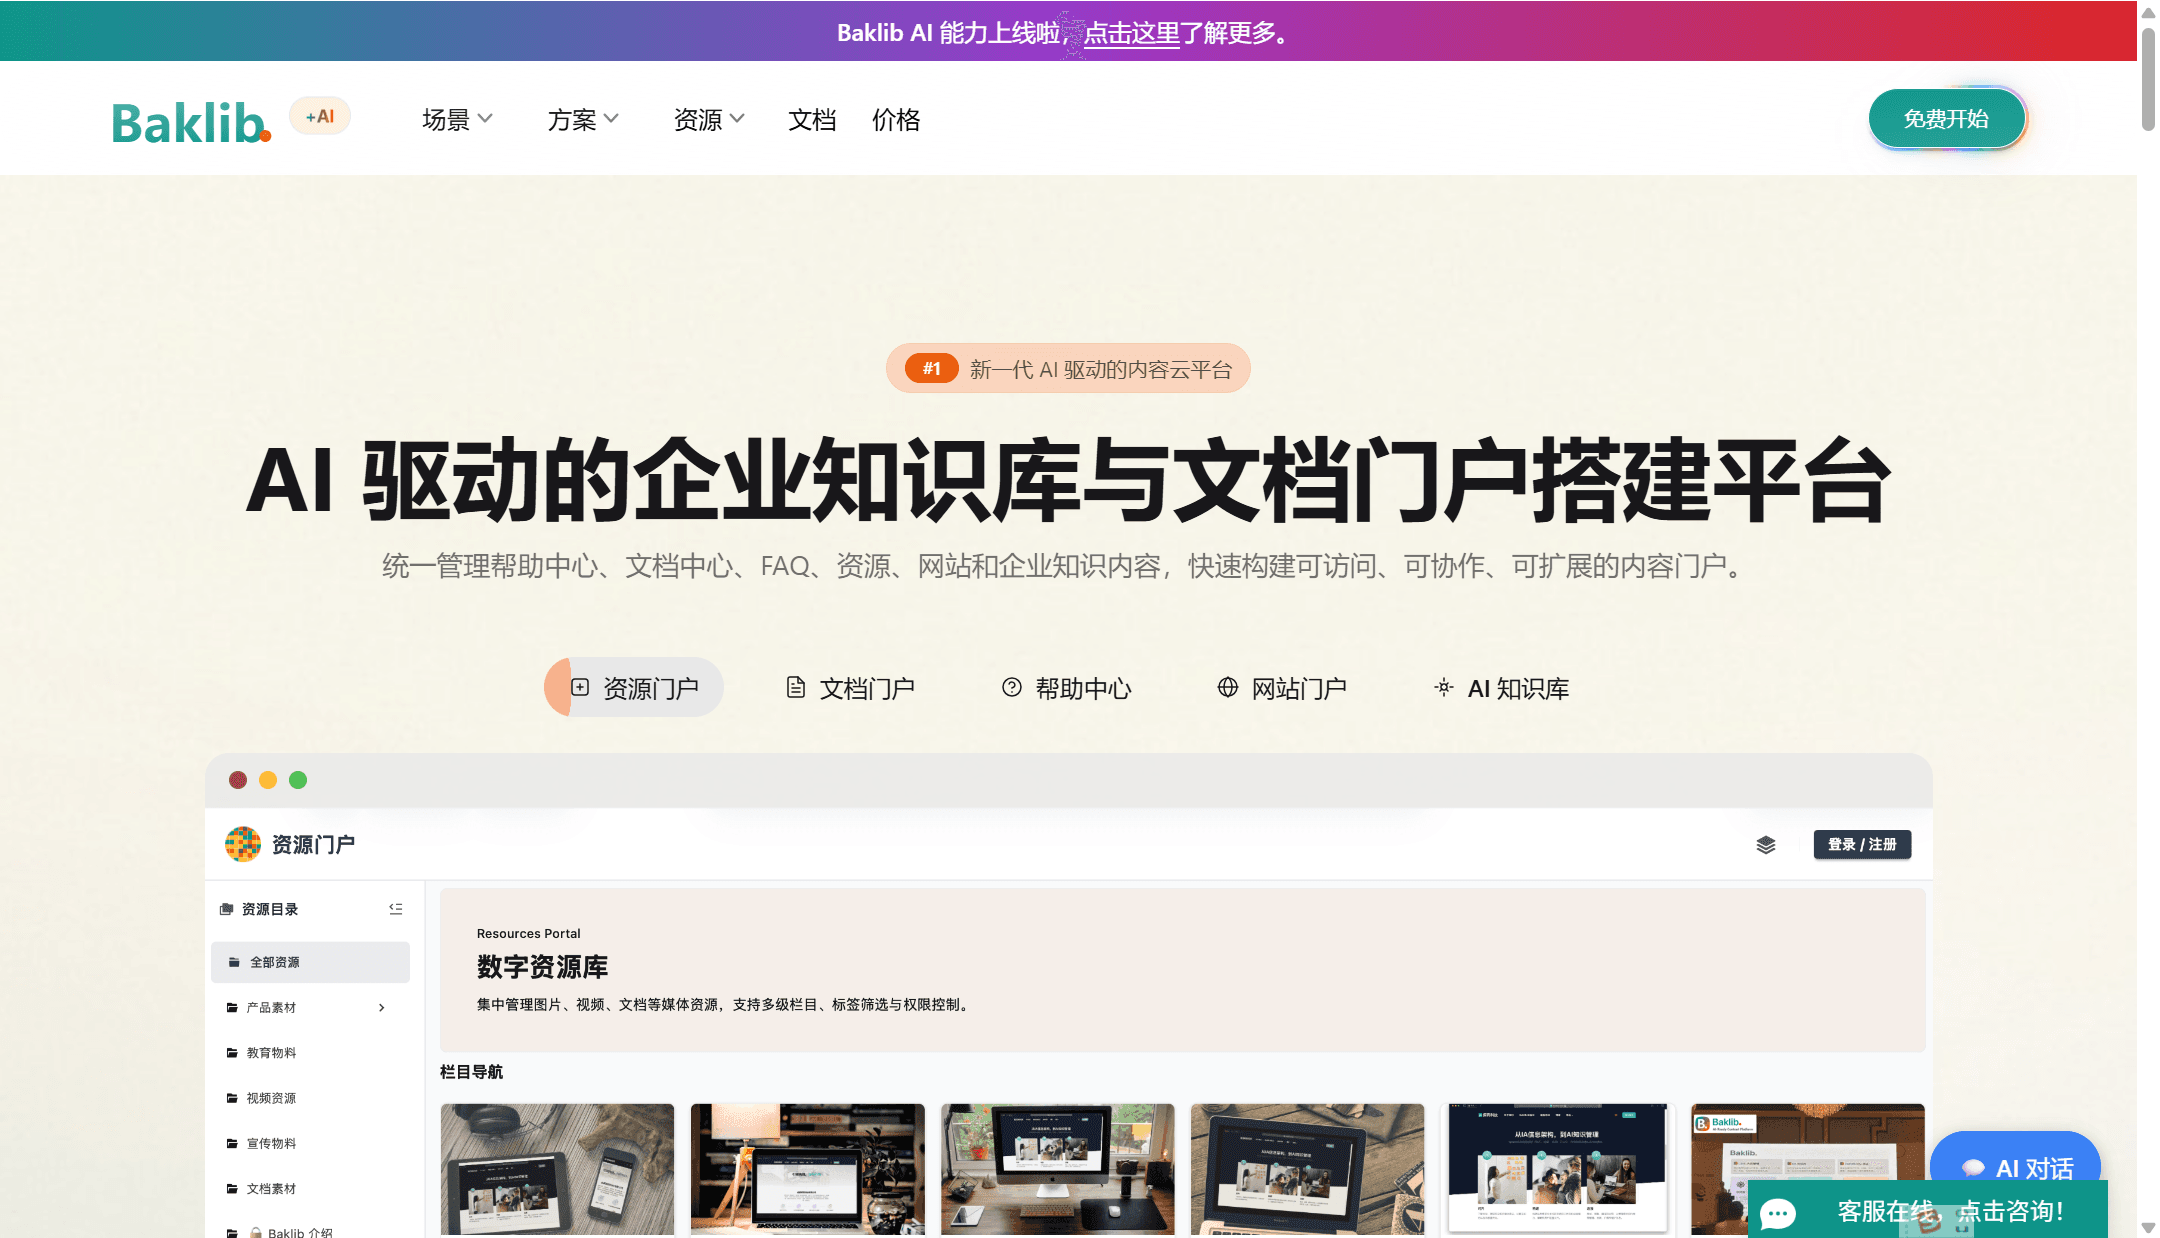Open the 资源 dropdown in the top navigation
The image size is (2160, 1238).
point(709,120)
